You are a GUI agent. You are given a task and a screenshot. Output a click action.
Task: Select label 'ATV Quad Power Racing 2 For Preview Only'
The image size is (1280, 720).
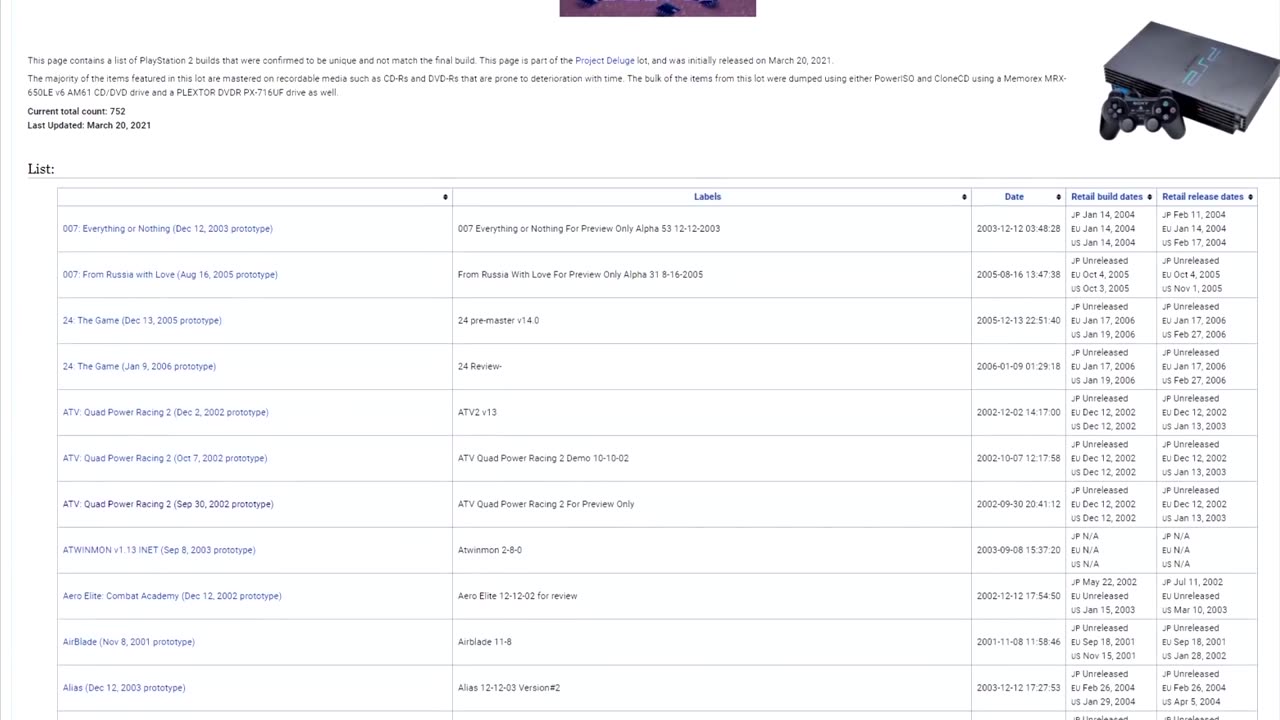pos(546,505)
